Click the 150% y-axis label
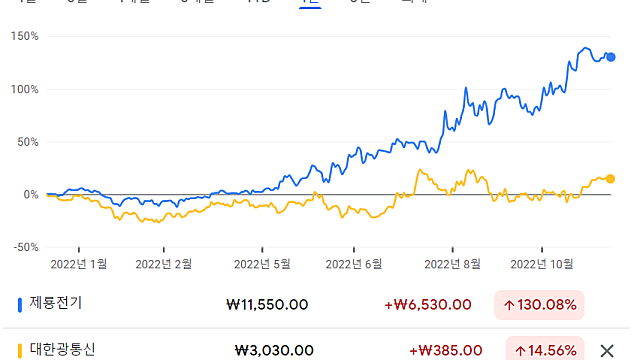The height and width of the screenshot is (360, 640). [24, 36]
